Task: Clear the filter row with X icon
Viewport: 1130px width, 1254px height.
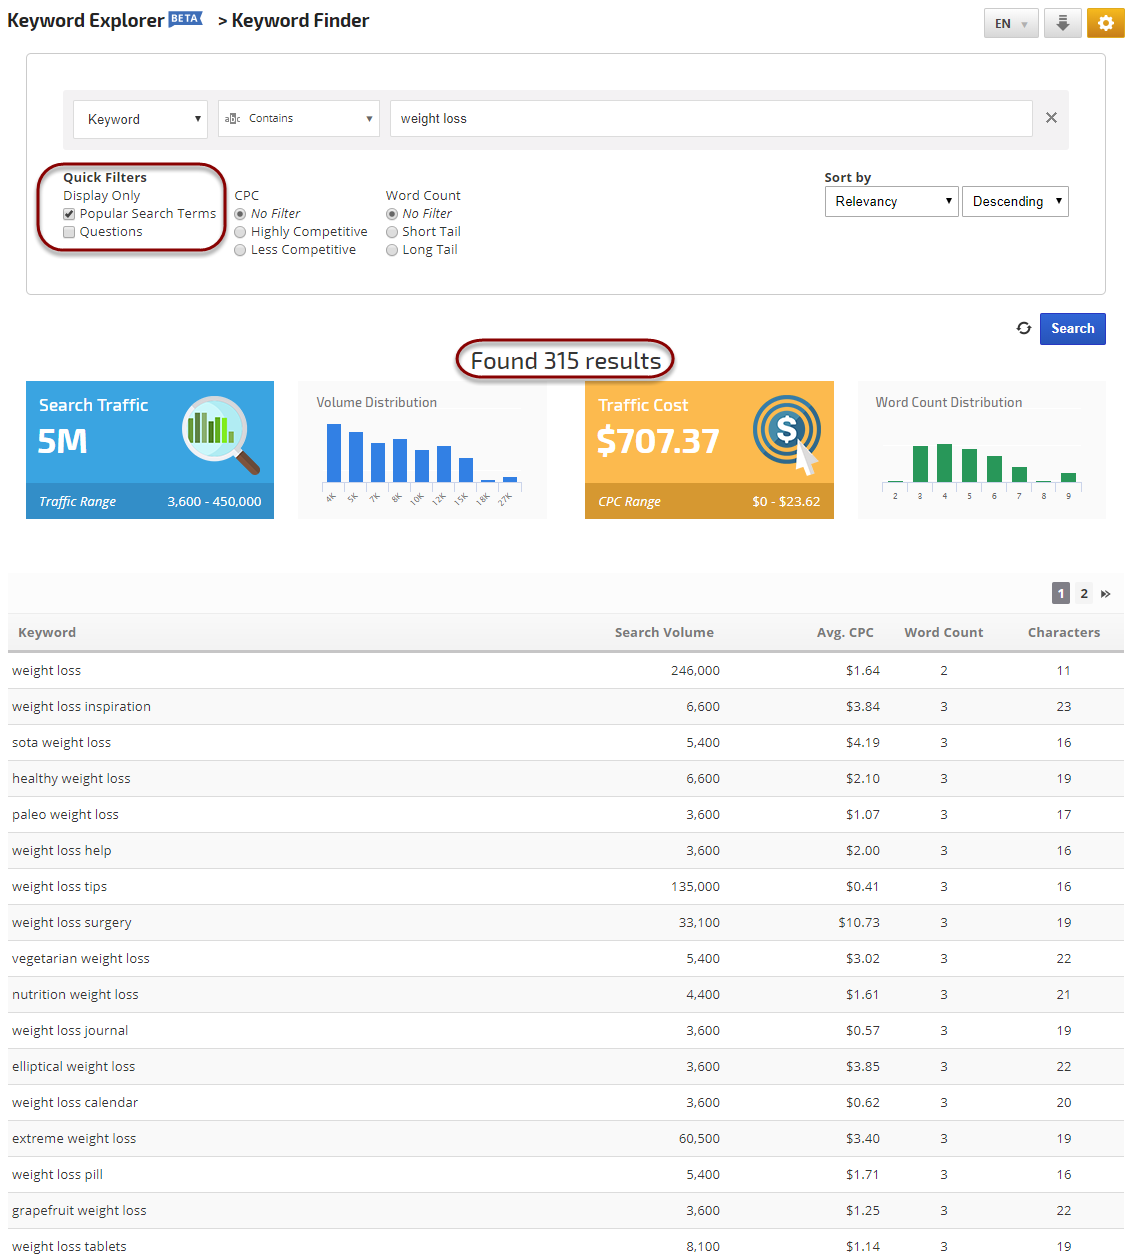Action: tap(1051, 118)
